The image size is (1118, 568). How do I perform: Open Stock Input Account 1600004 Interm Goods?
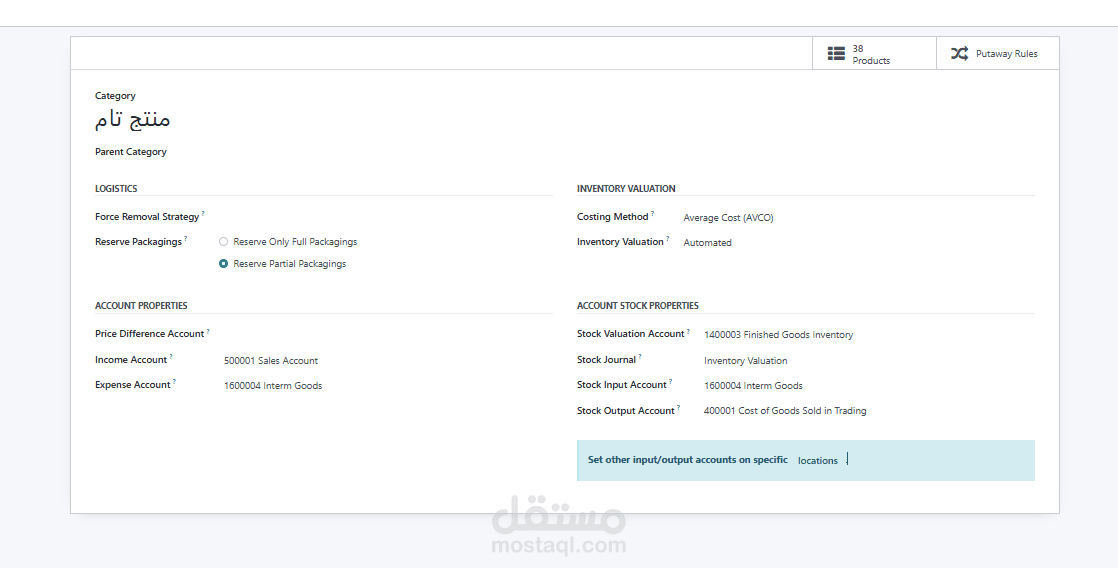click(753, 386)
